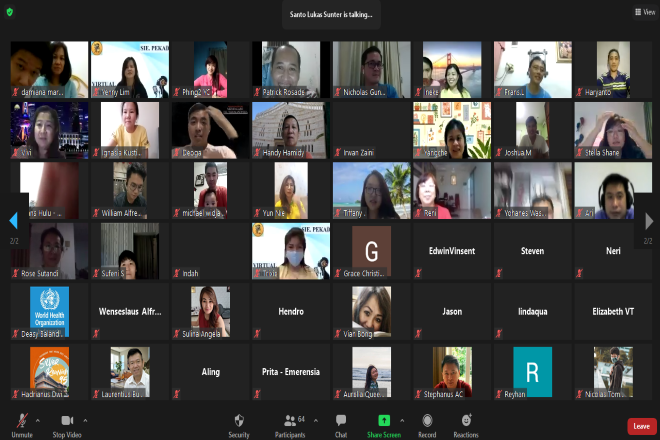Open the Security options
This screenshot has width=660, height=440.
pos(239,424)
